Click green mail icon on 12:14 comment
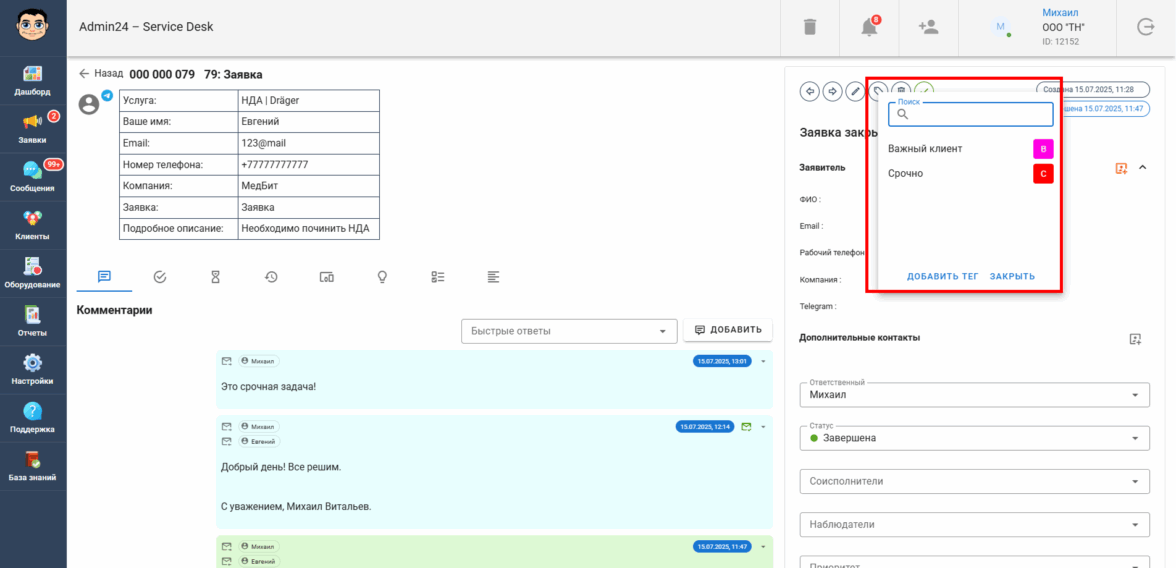The height and width of the screenshot is (568, 1176). (746, 427)
